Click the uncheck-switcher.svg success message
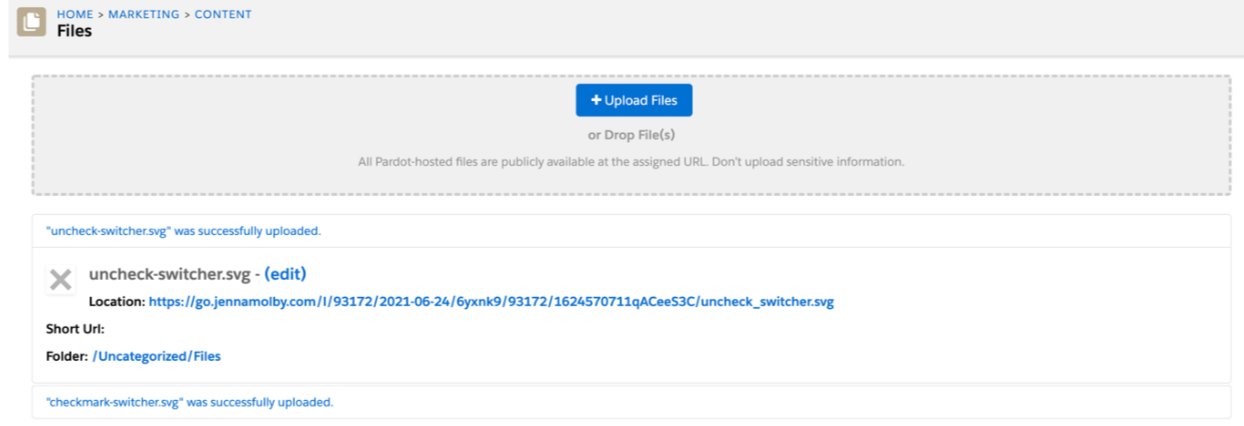Image resolution: width=1244 pixels, height=426 pixels. pyautogui.click(x=183, y=231)
